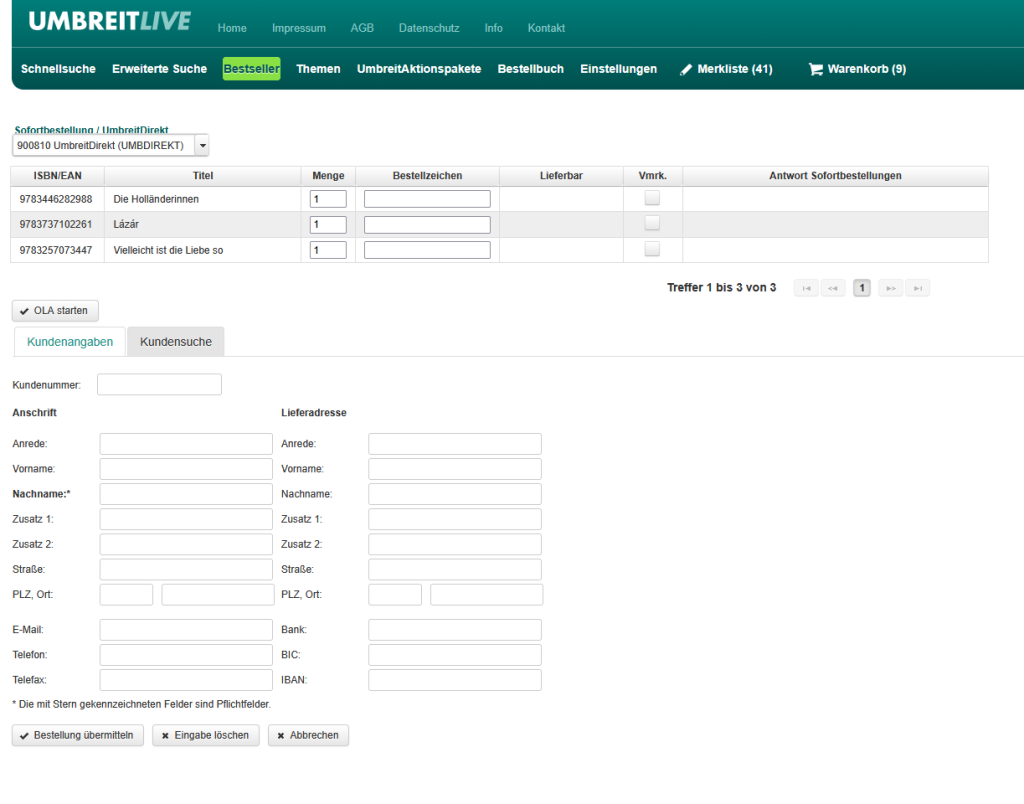
Task: Go to first results page icon
Action: (806, 288)
